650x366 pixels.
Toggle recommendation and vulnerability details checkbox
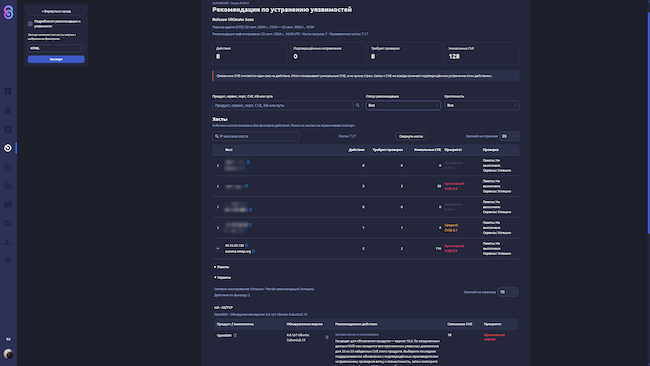point(30,24)
